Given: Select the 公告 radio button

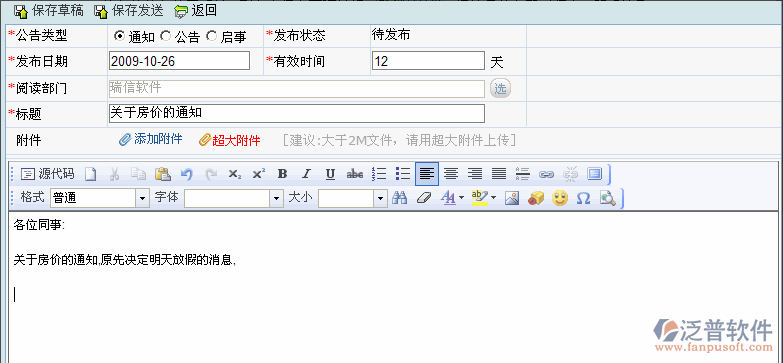Looking at the screenshot, I should [165, 36].
